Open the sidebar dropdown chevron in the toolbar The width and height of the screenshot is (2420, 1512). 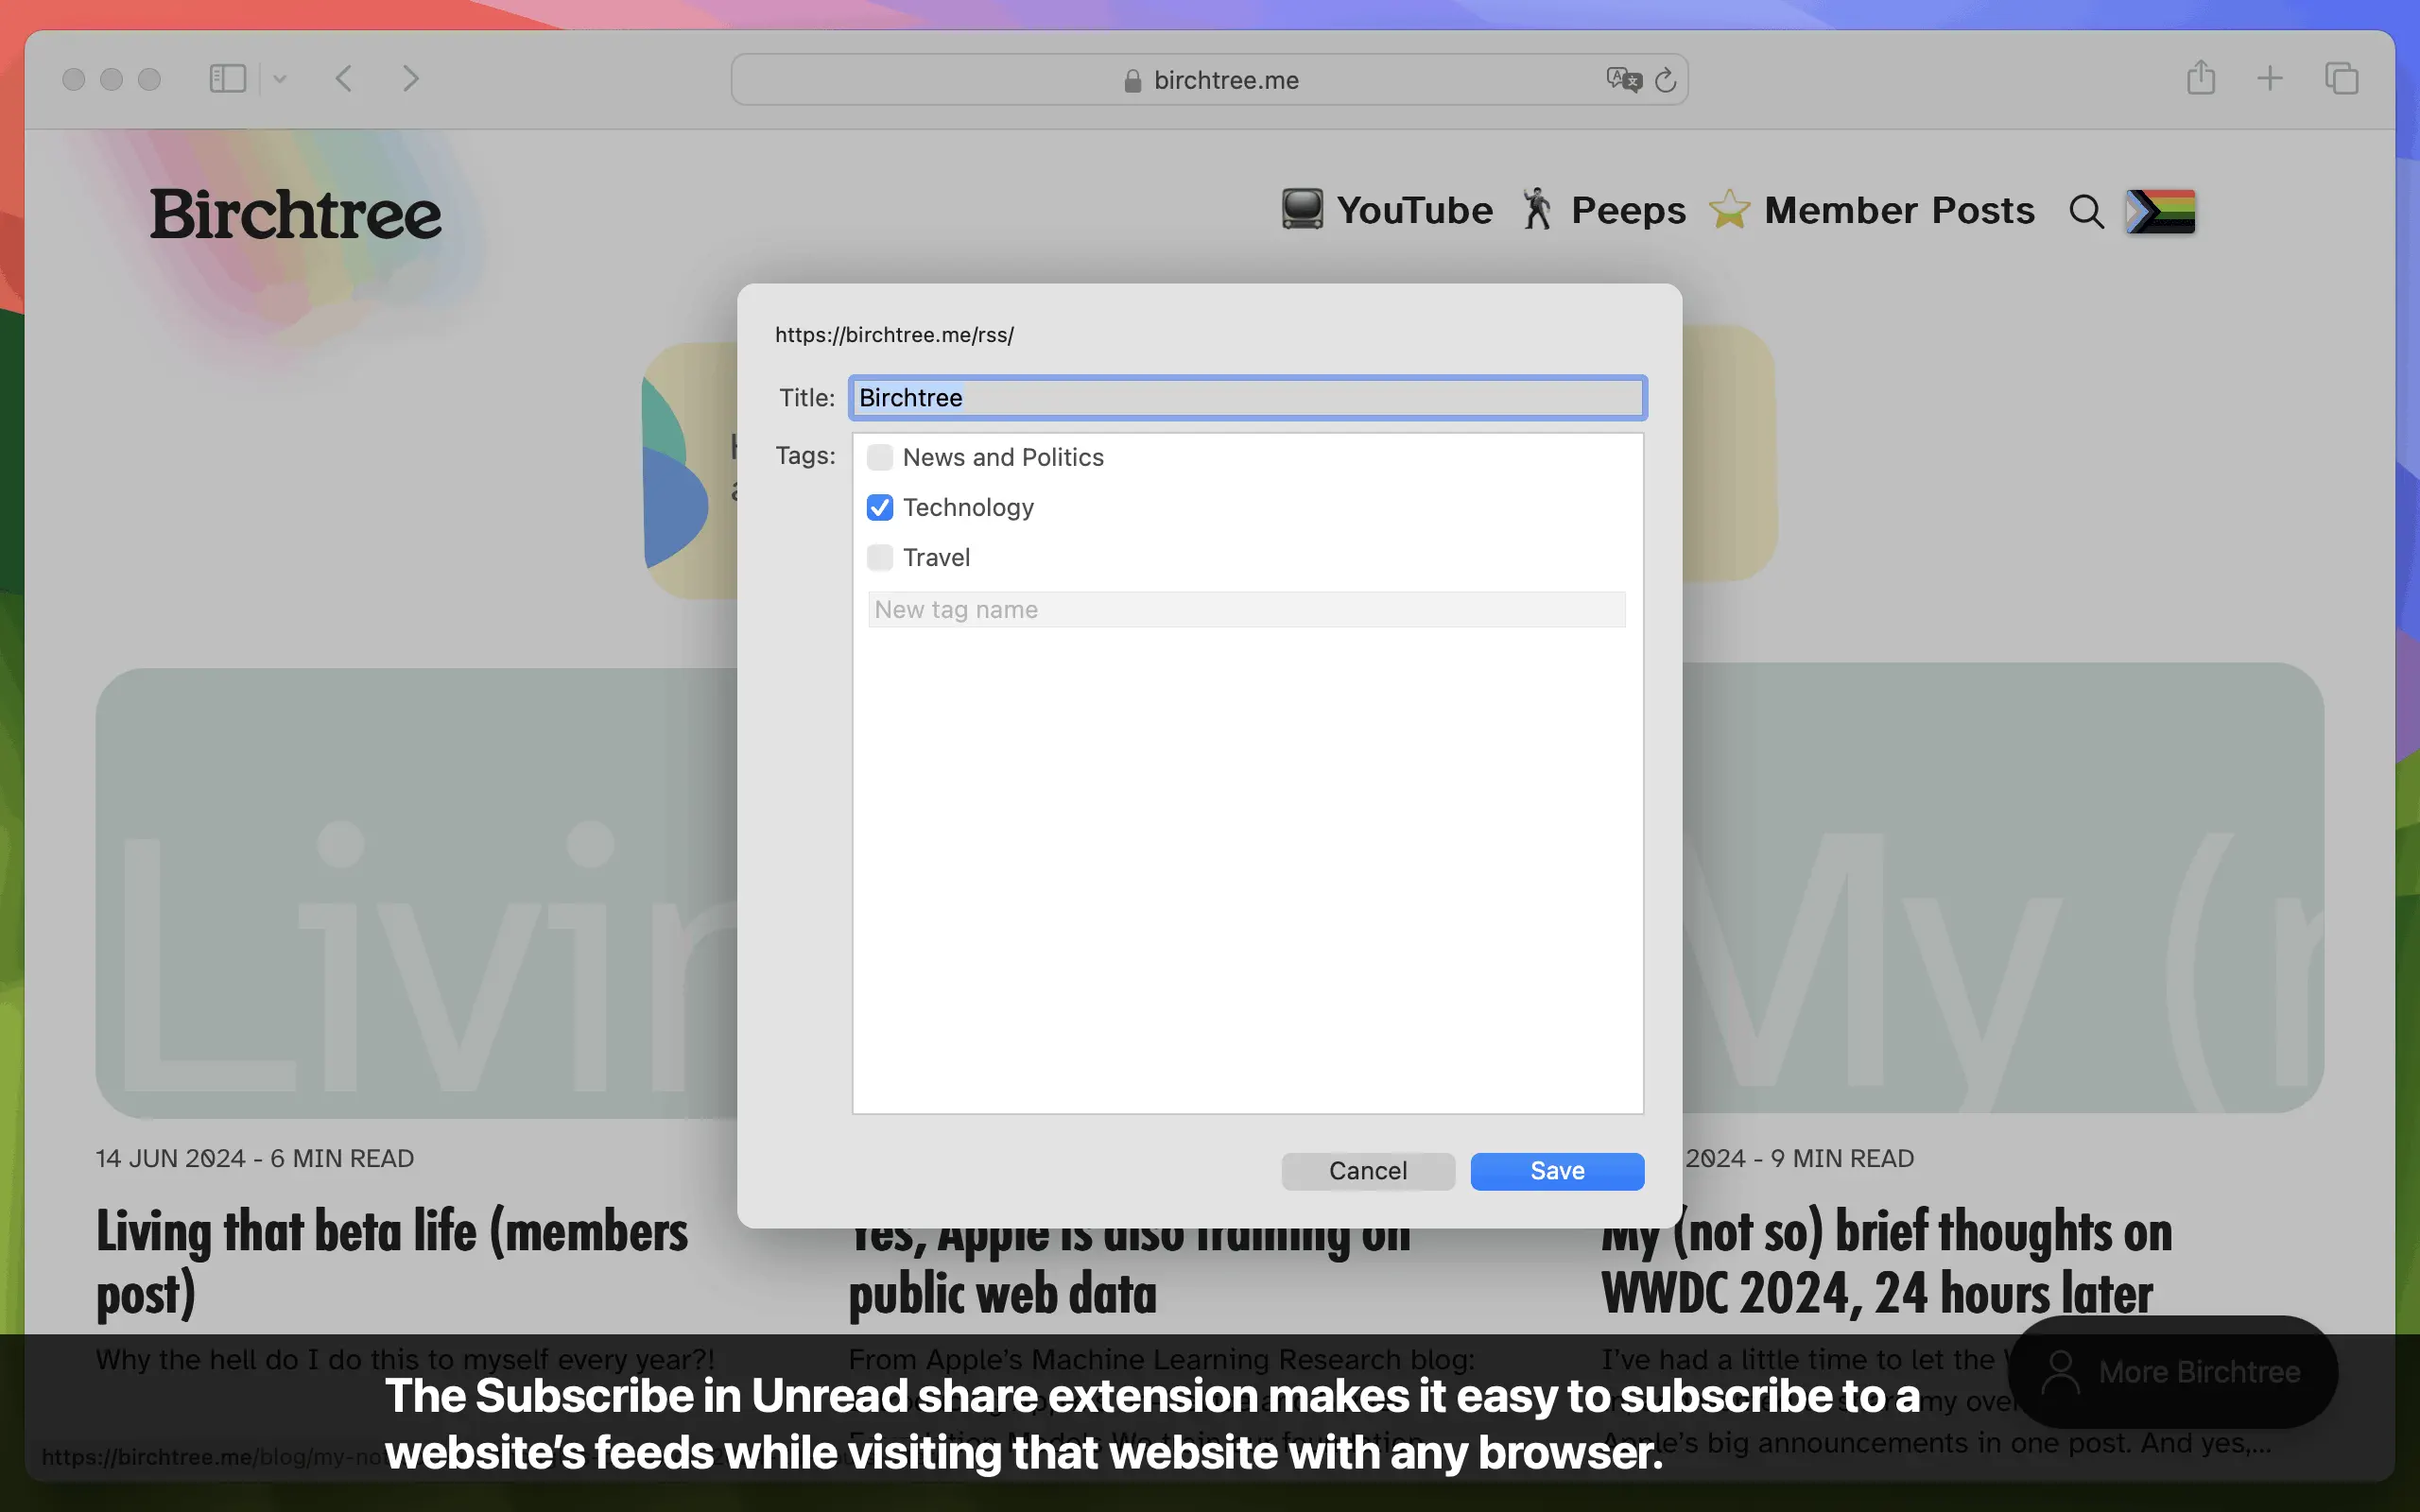pyautogui.click(x=280, y=79)
